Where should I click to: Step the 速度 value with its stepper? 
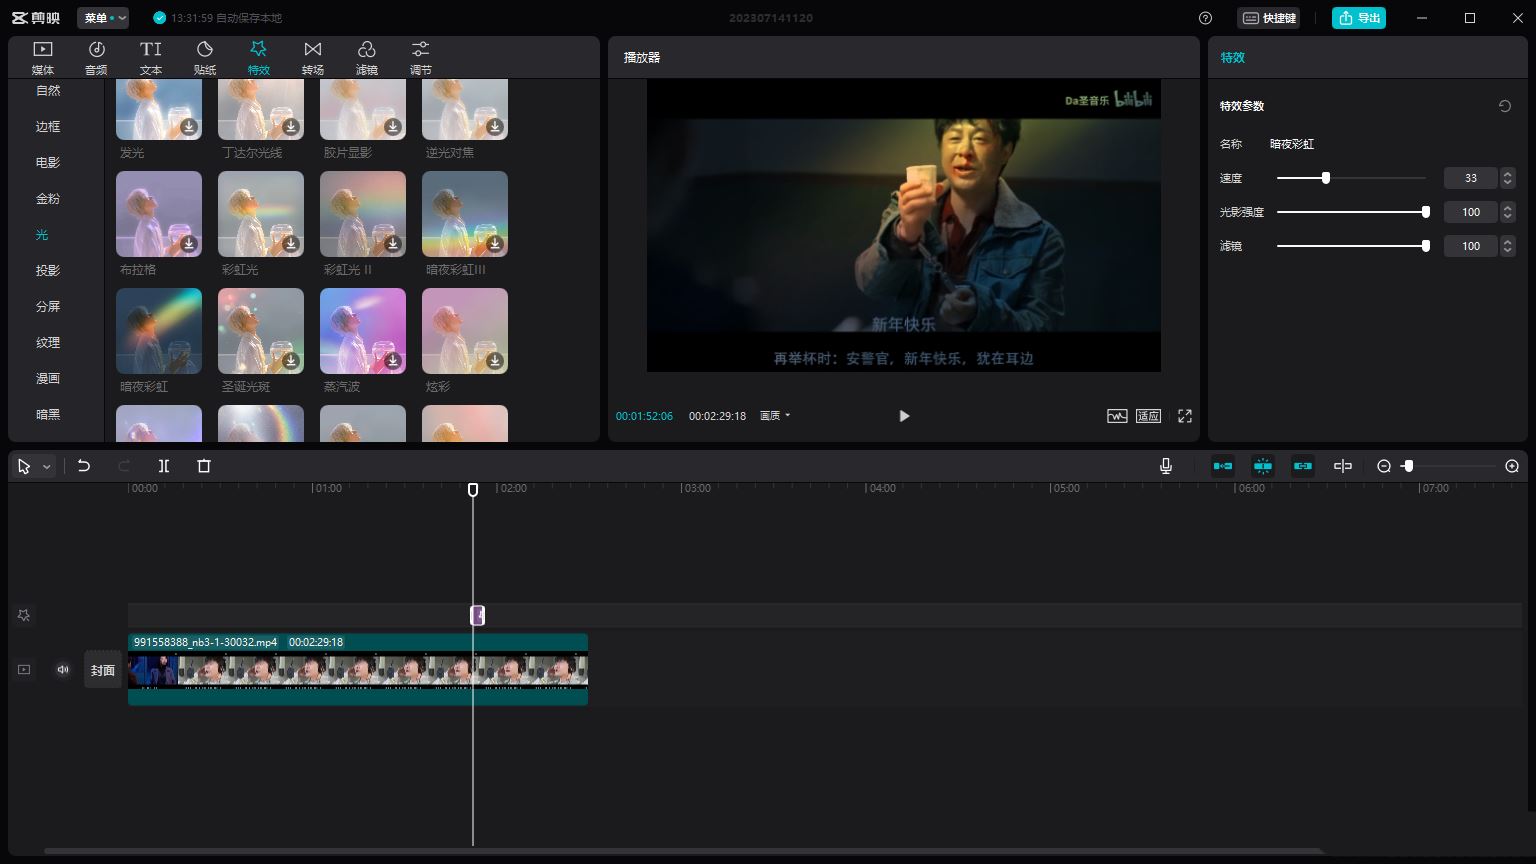(1508, 178)
